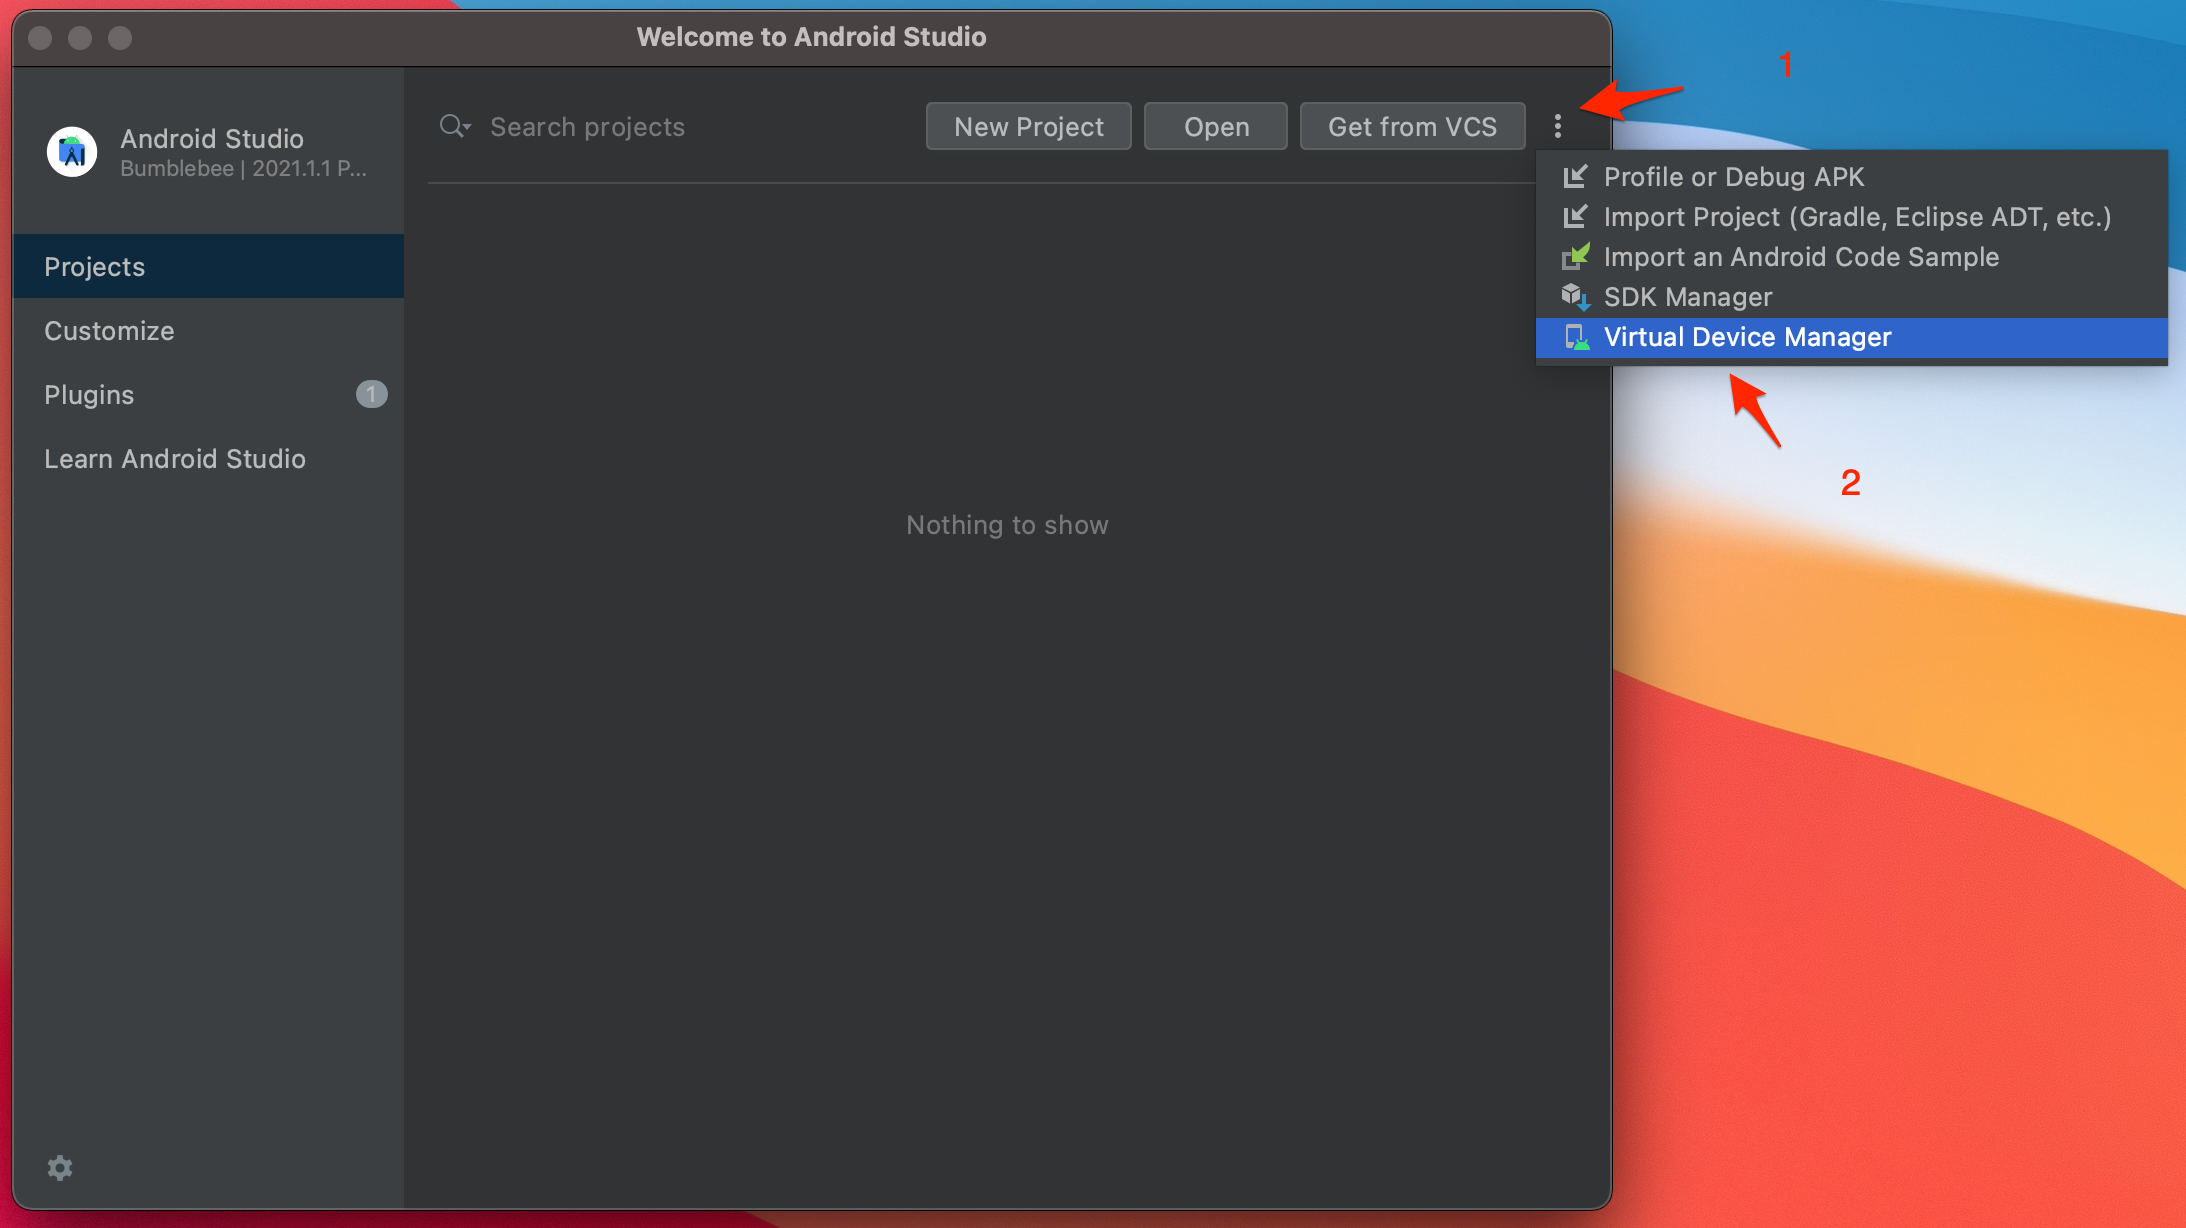Click the SDK Manager box icon

click(x=1575, y=297)
